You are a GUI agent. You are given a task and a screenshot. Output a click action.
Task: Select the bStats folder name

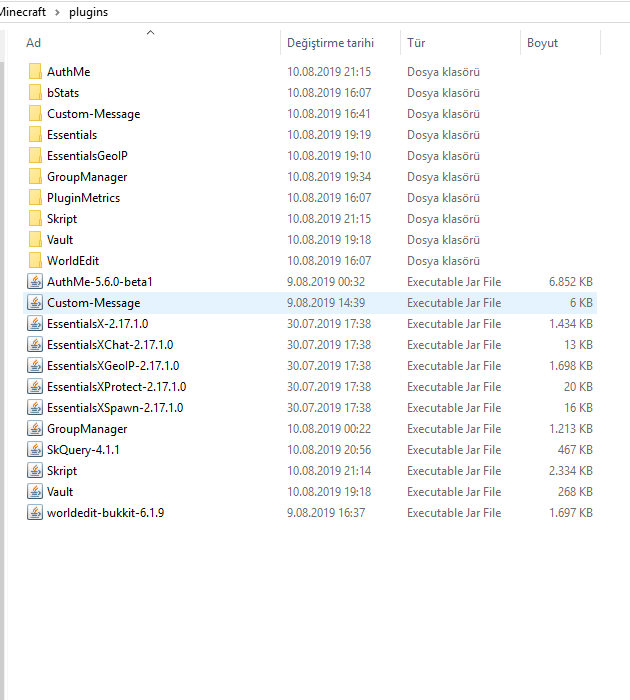click(63, 93)
